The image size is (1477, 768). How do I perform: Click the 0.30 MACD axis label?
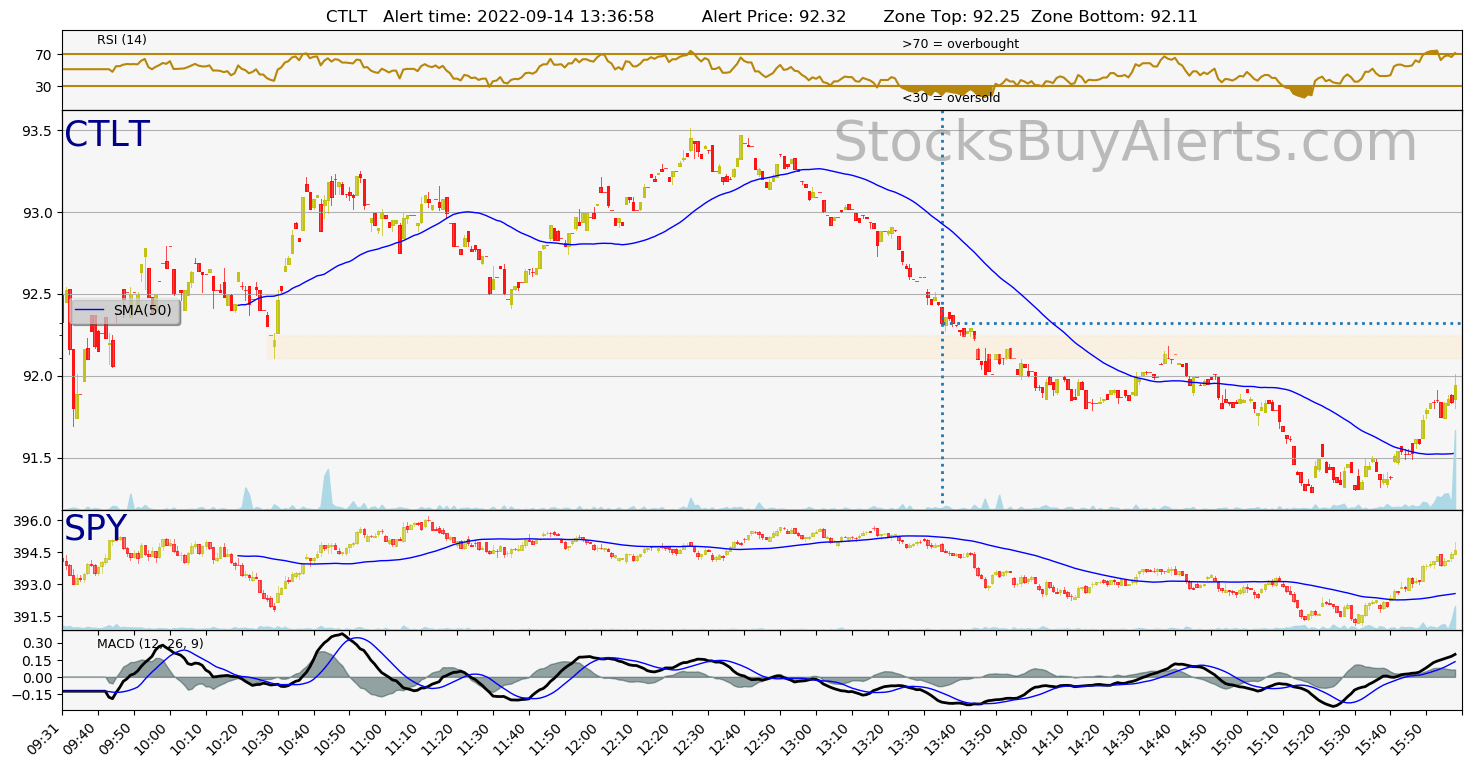click(39, 643)
